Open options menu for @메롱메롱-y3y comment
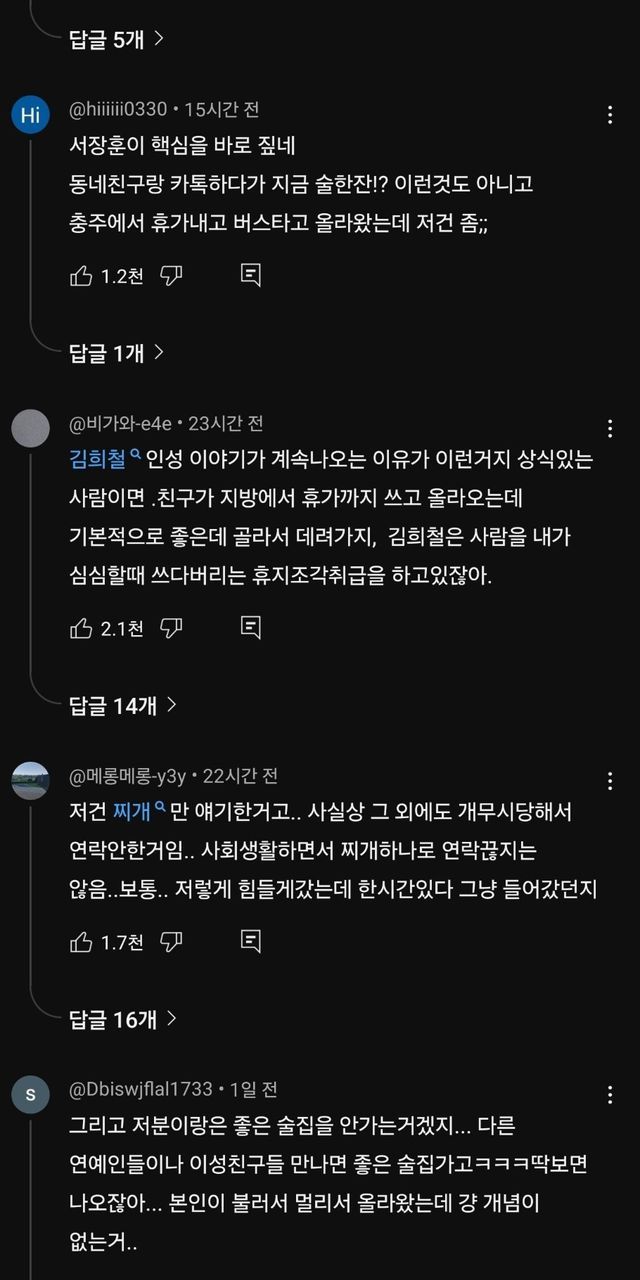The image size is (640, 1280). tap(610, 781)
